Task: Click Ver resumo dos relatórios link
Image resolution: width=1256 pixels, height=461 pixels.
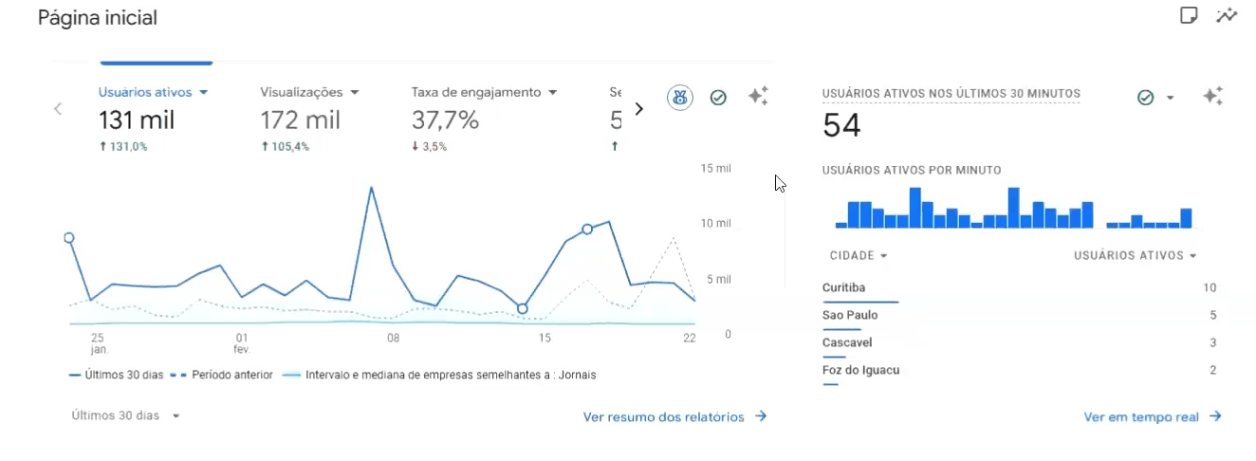Action: (x=675, y=417)
